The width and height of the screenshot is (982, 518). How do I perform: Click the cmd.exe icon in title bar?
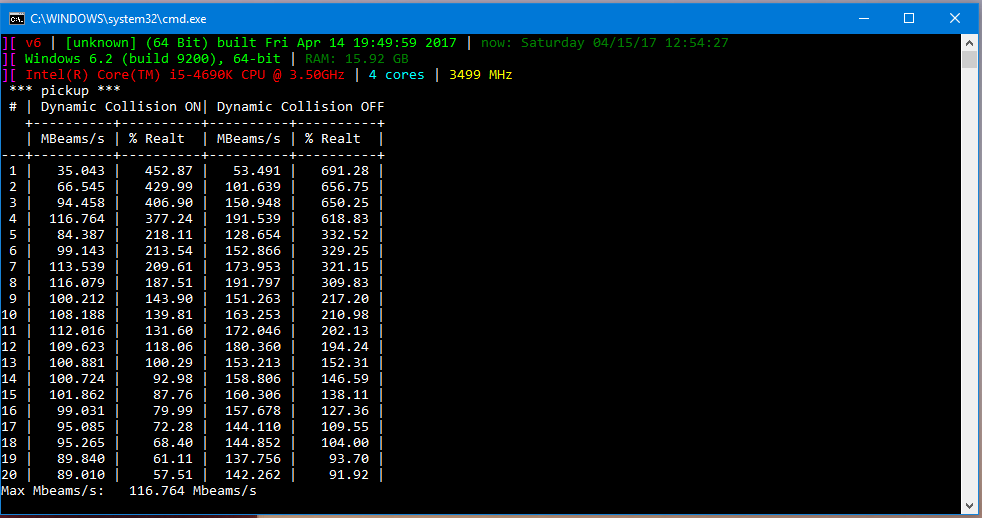(x=17, y=19)
